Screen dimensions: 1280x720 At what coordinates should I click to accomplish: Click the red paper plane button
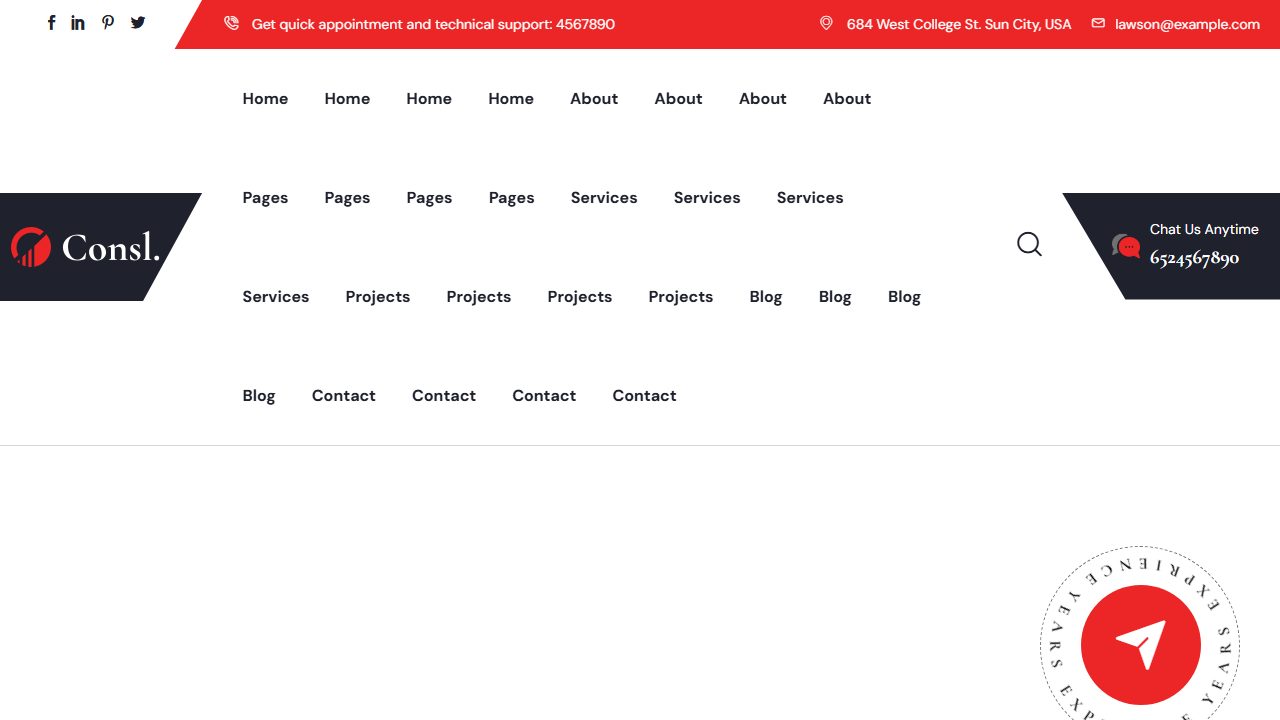tap(1141, 645)
